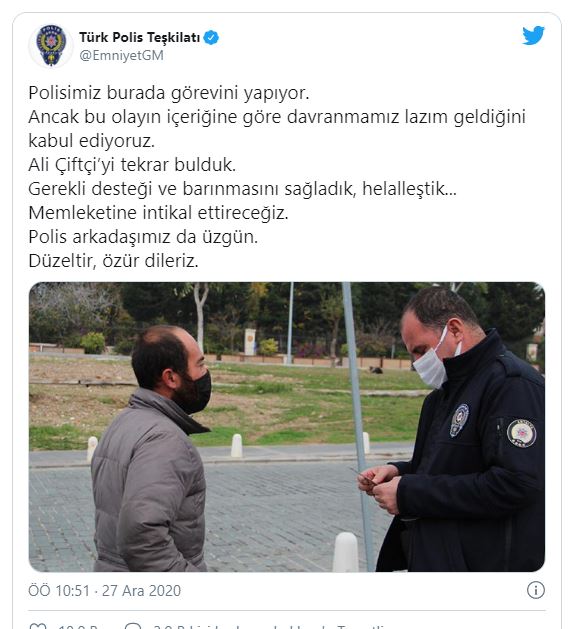Screen dimensions: 579x629
Task: Open the police emblem profile avatar
Action: (x=51, y=46)
